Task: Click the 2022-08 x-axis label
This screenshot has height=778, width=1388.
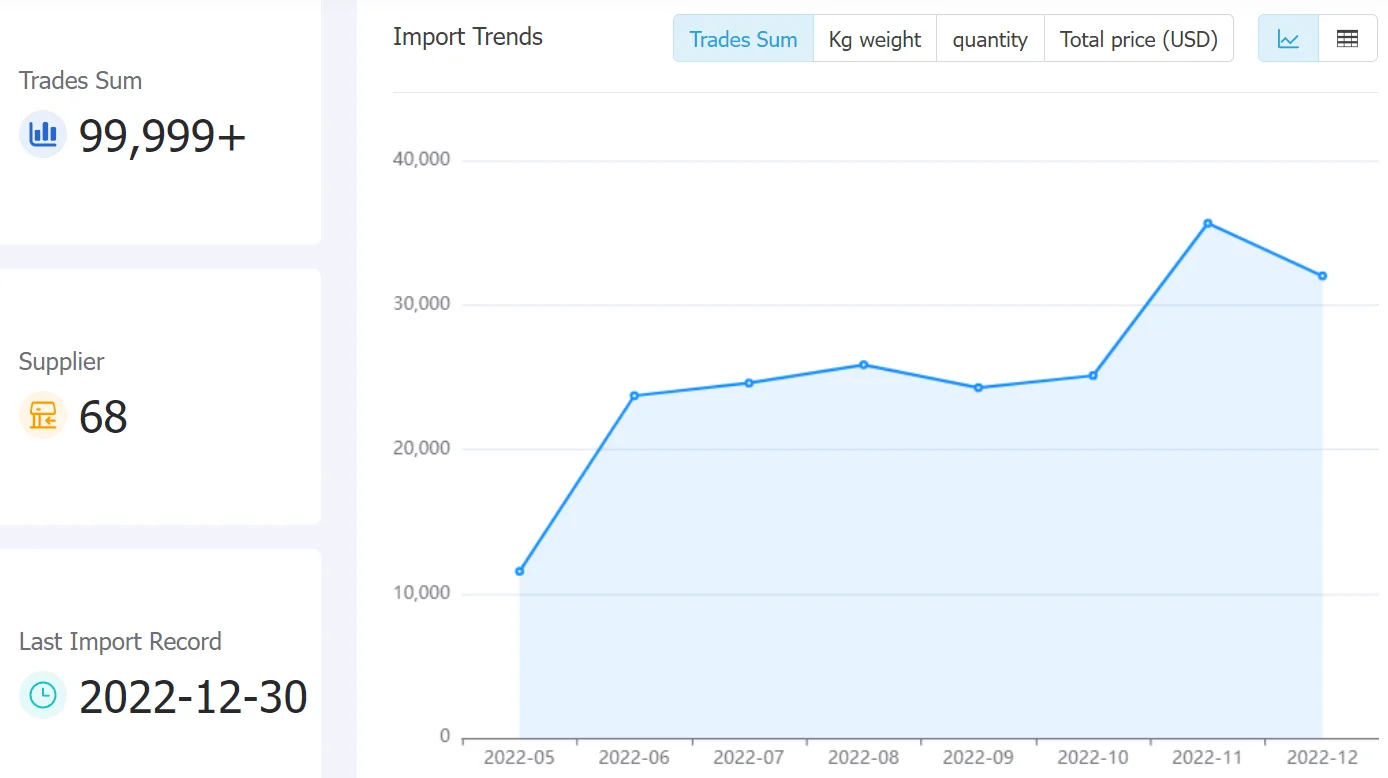Action: point(864,757)
